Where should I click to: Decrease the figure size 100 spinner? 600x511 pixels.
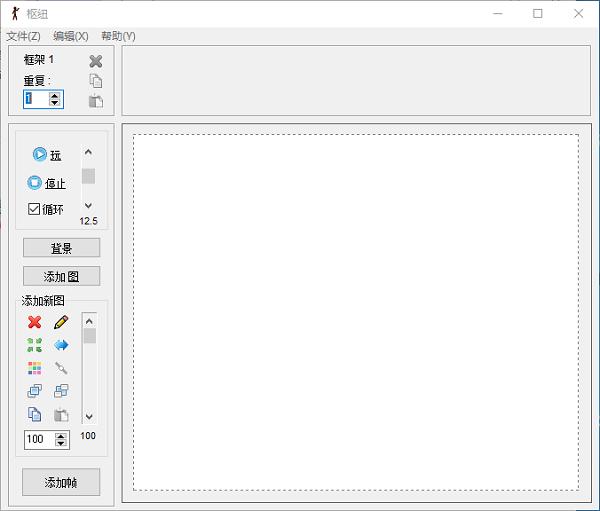click(x=61, y=443)
